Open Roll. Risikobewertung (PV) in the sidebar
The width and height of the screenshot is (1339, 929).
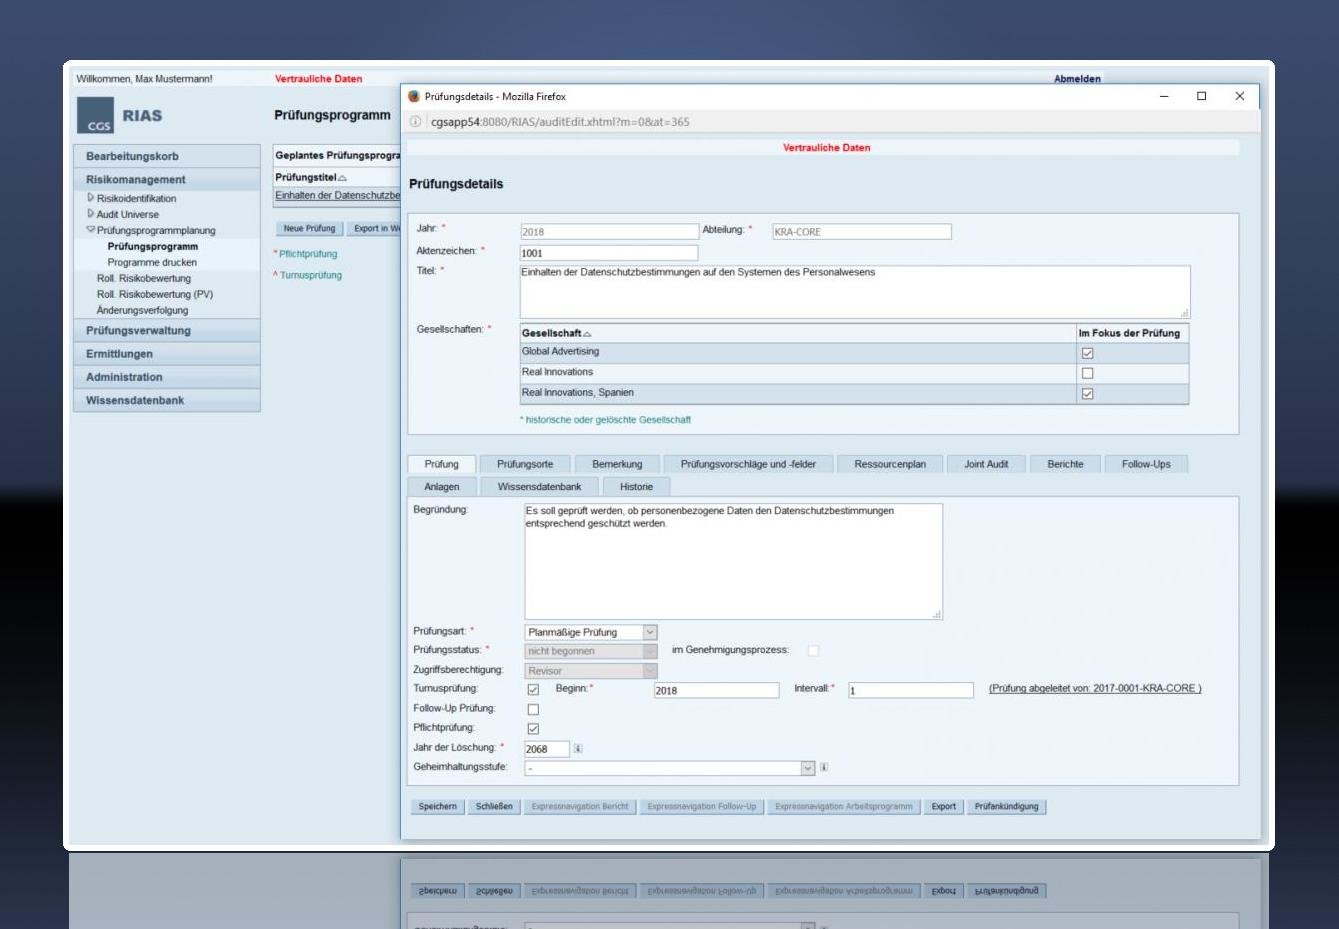tap(155, 295)
